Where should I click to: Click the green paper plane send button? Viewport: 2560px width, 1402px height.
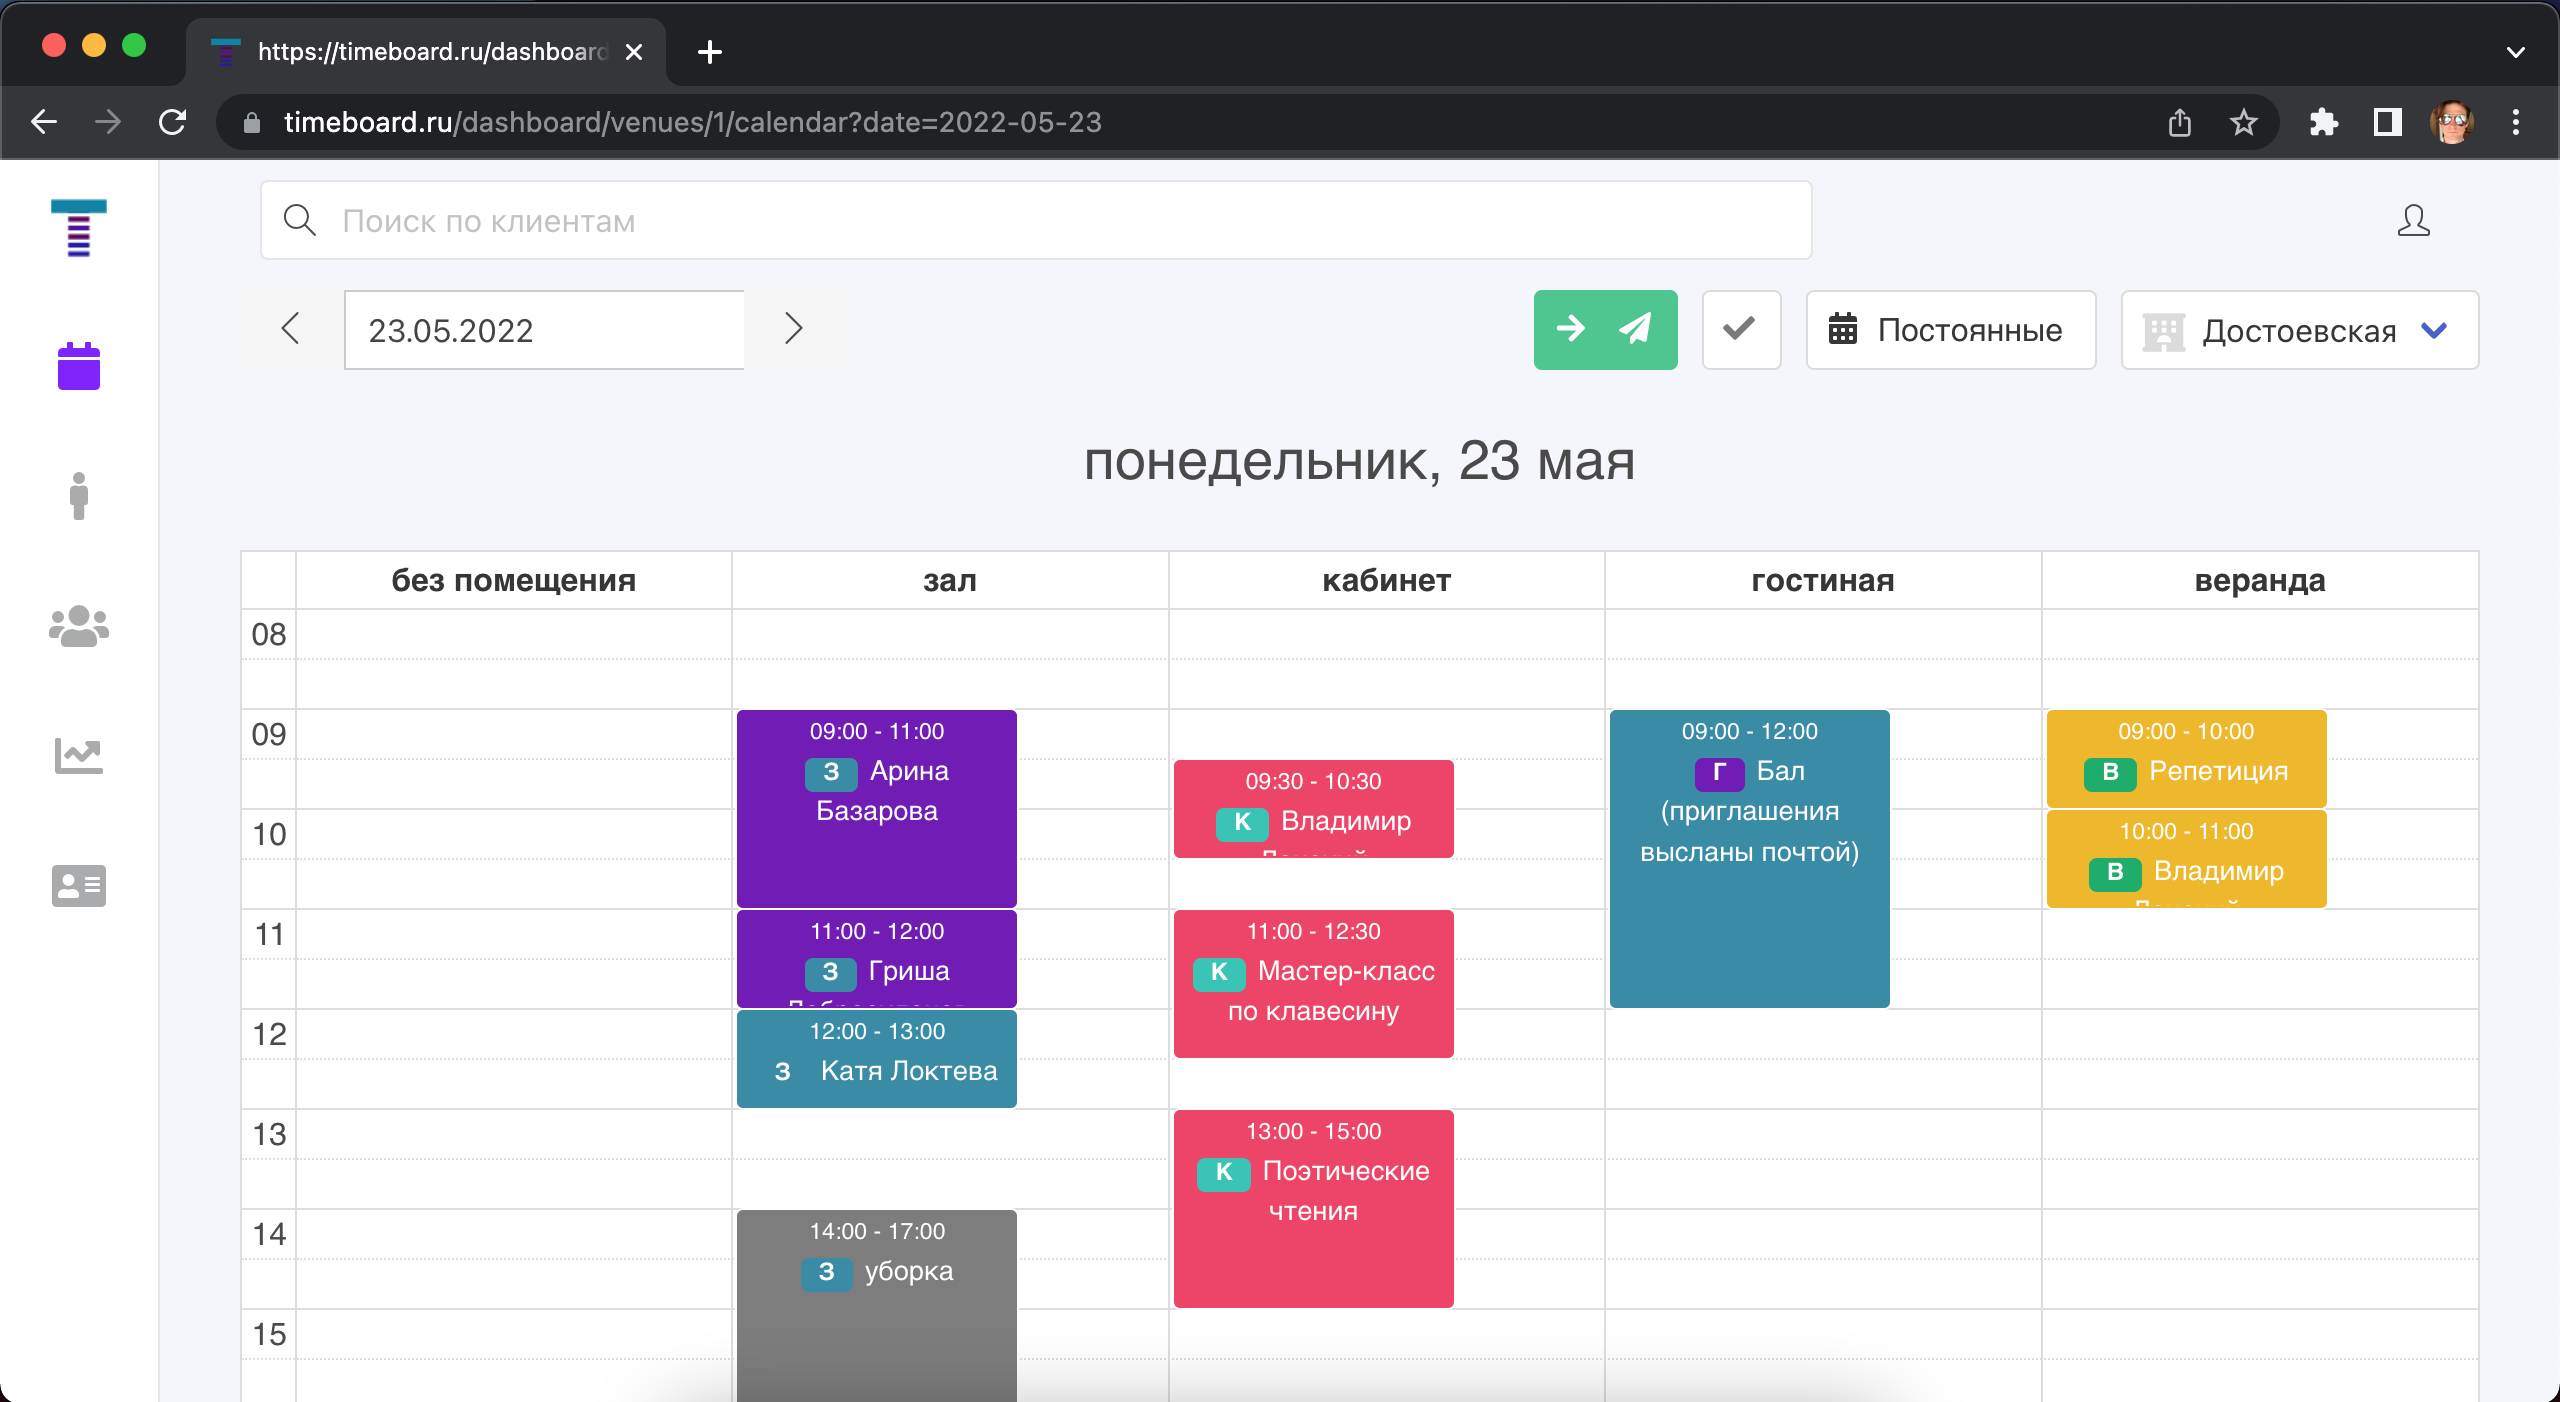pyautogui.click(x=1605, y=330)
